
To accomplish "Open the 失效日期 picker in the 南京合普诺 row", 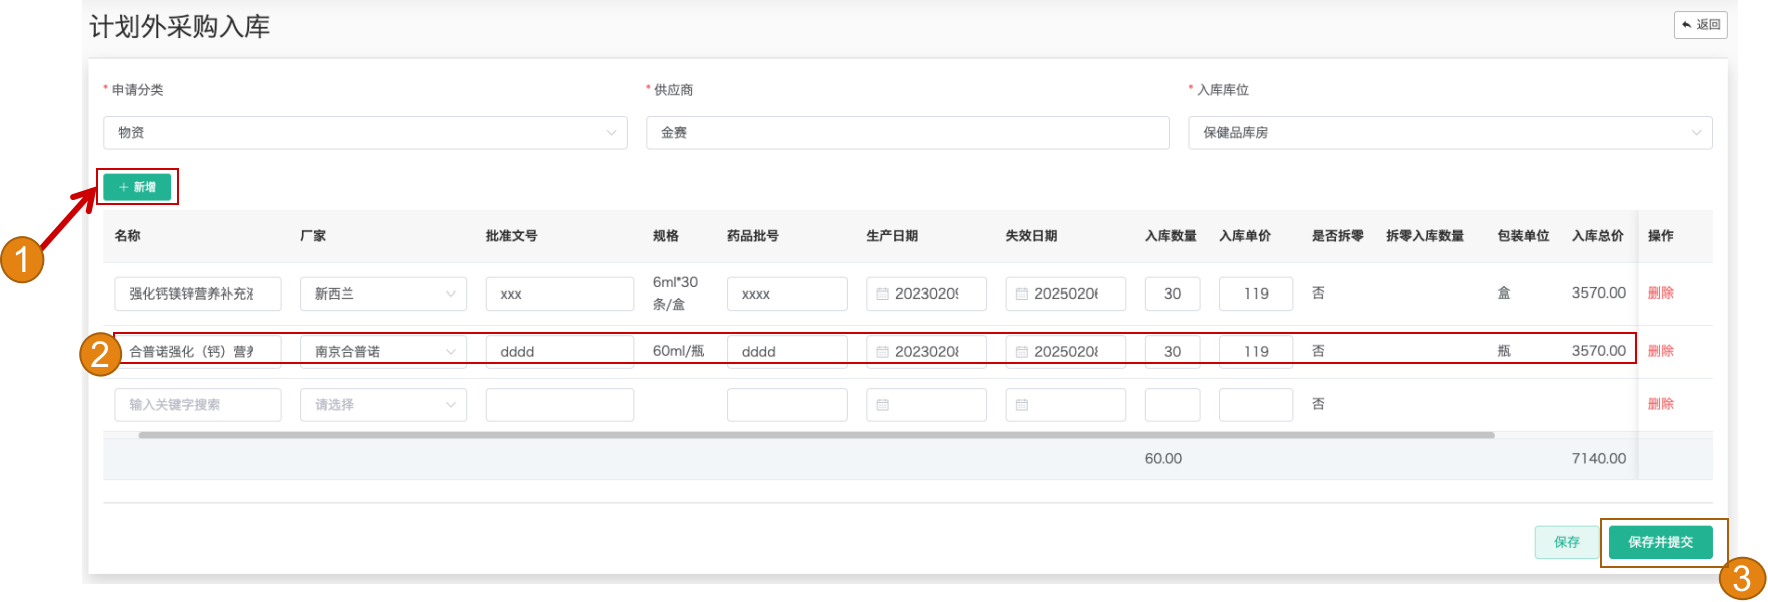I will point(1065,352).
